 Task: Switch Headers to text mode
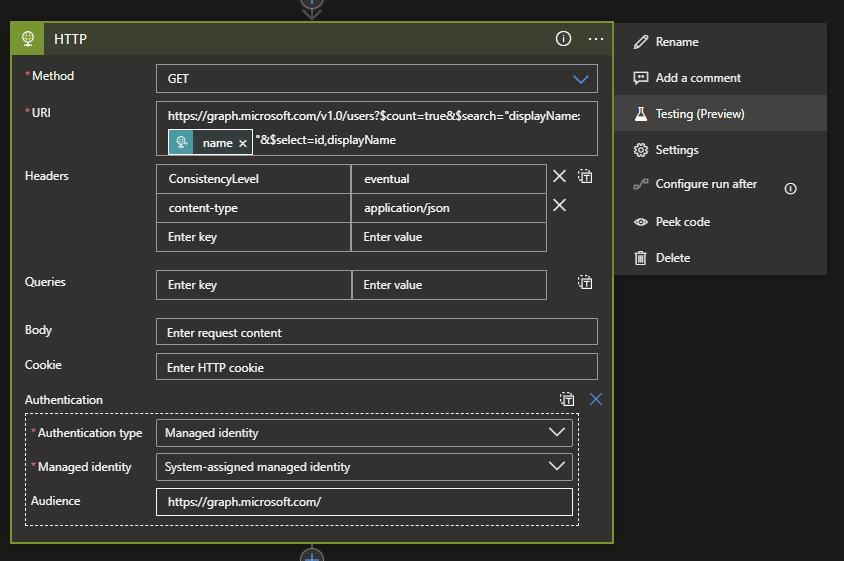pyautogui.click(x=585, y=176)
